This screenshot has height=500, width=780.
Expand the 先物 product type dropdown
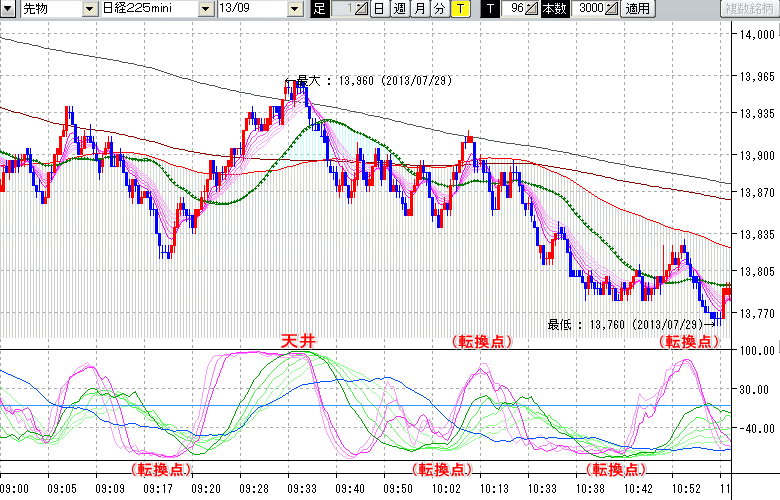pos(90,9)
